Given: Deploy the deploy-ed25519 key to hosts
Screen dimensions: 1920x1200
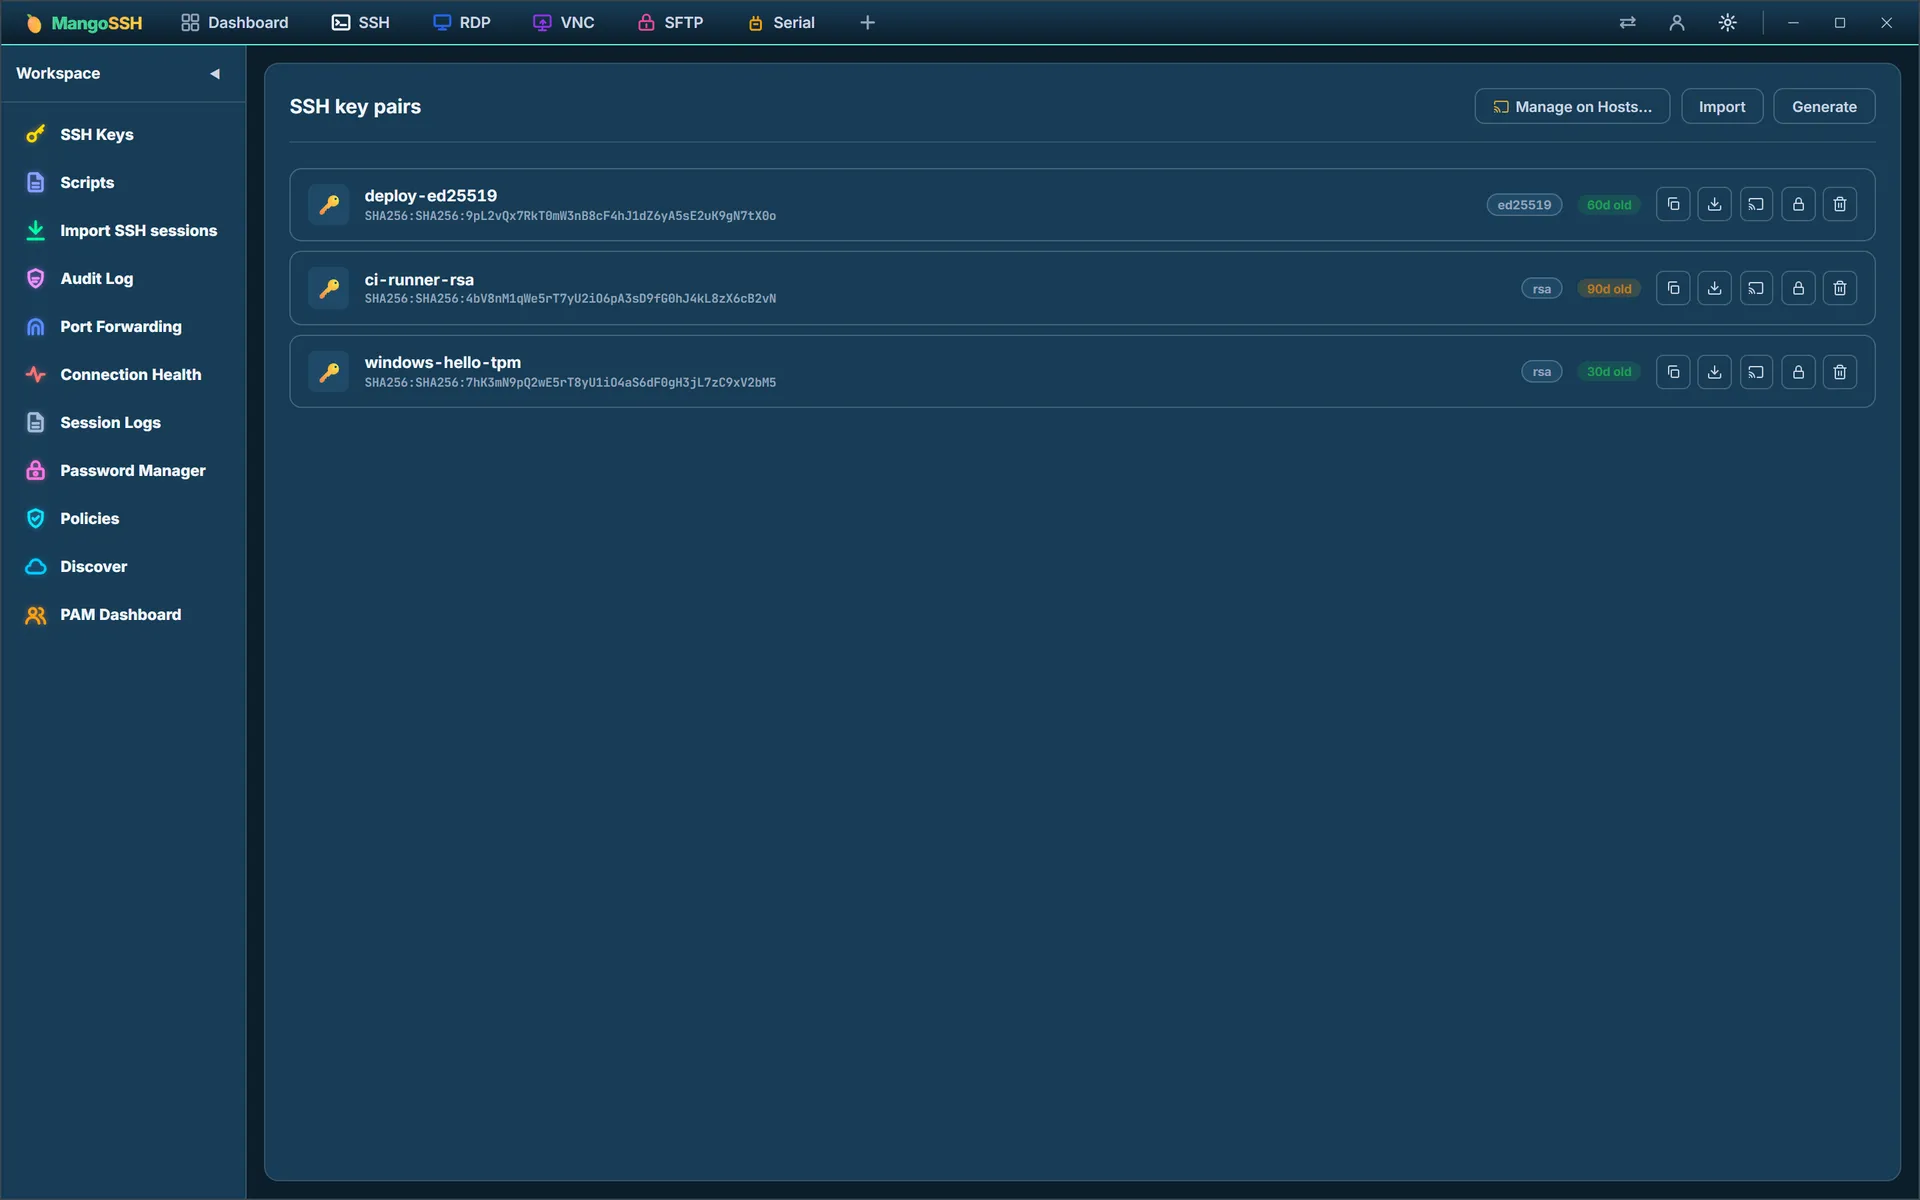Looking at the screenshot, I should (x=1756, y=205).
